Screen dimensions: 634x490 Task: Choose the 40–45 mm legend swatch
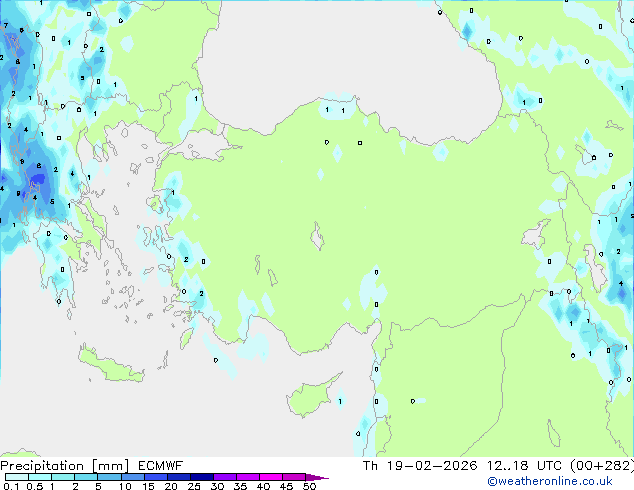[271, 477]
